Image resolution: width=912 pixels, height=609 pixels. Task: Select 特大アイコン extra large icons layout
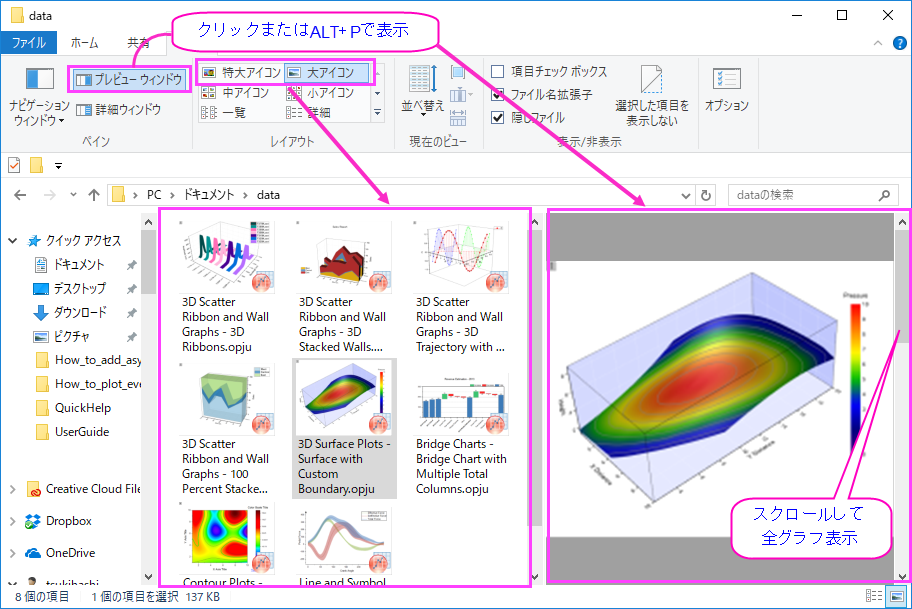241,73
